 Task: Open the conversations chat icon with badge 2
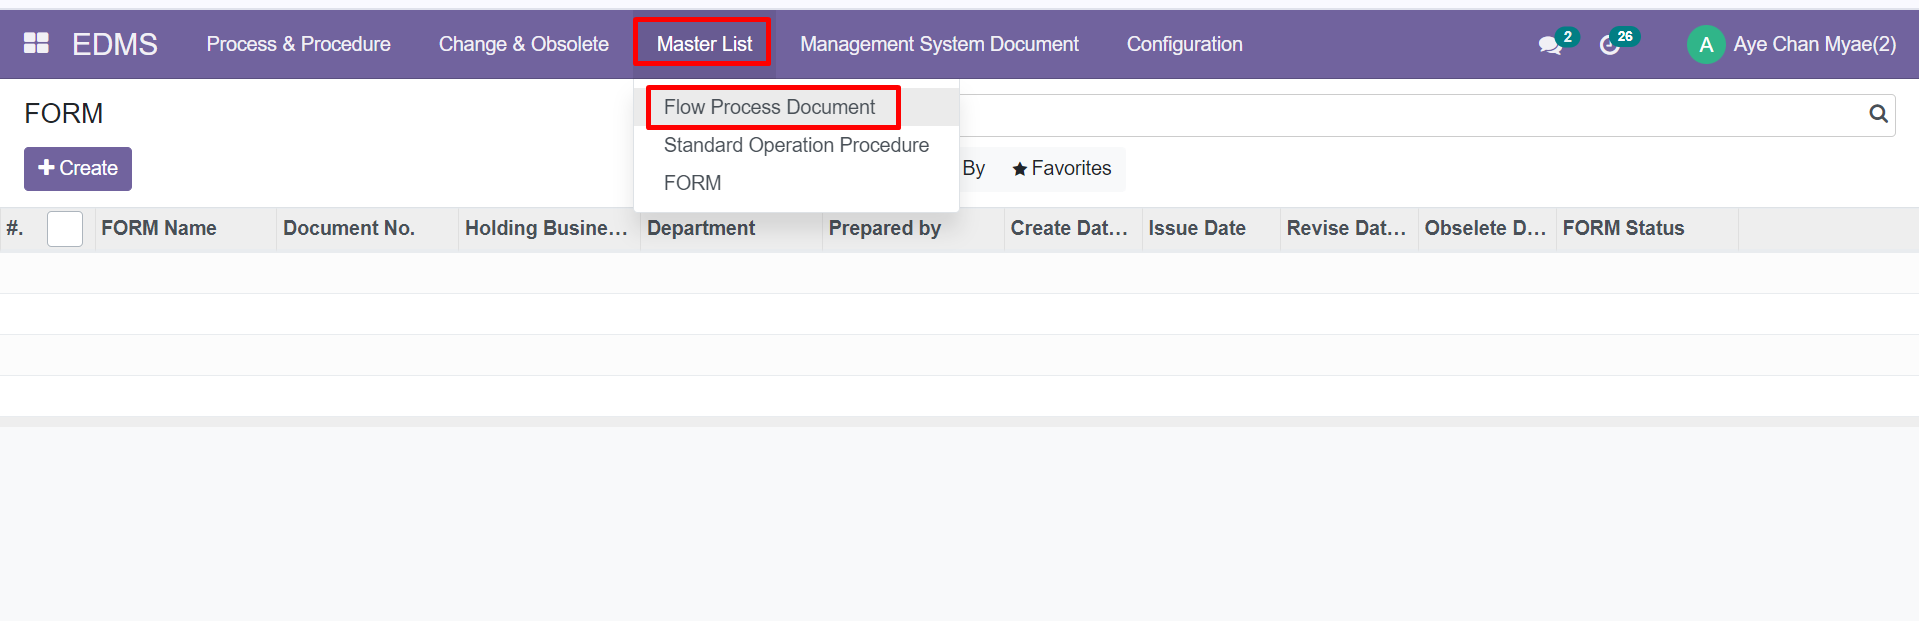tap(1551, 44)
